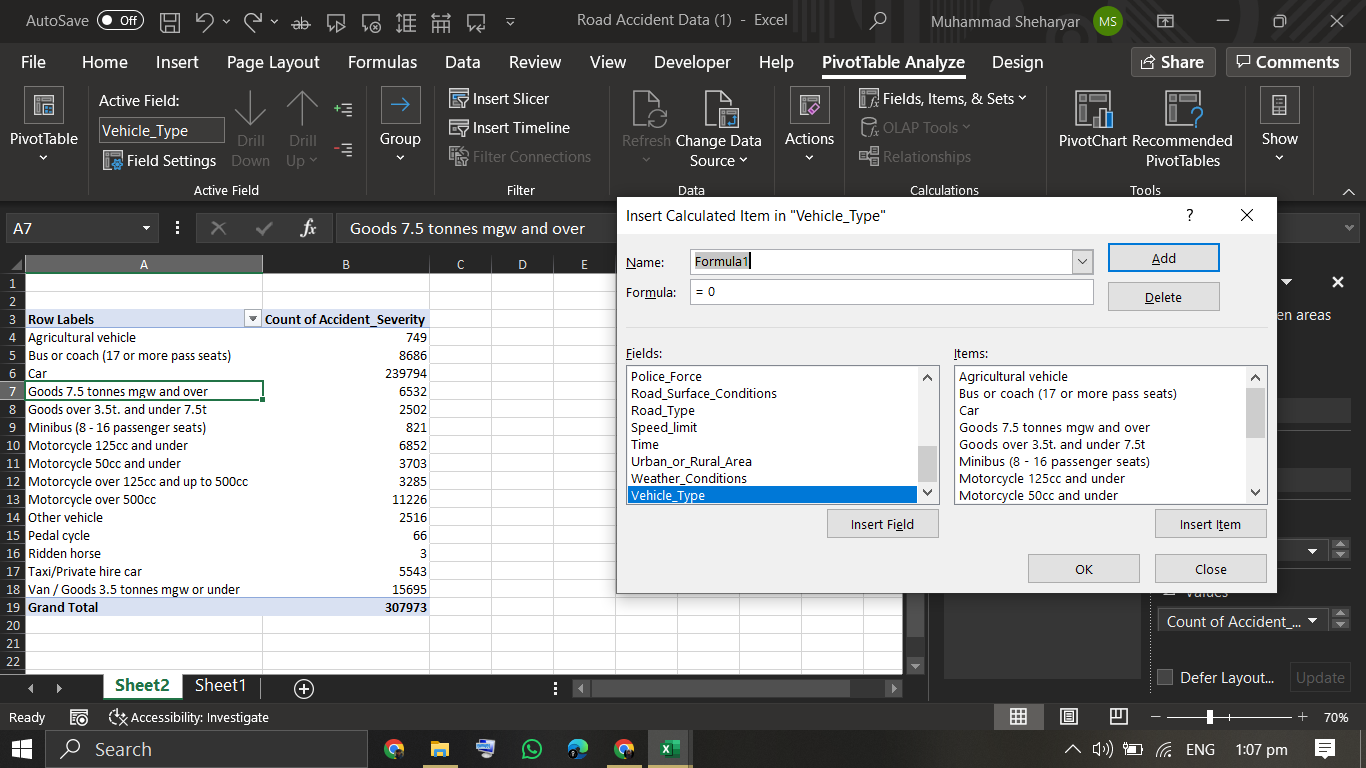Screen dimensions: 1366x768
Task: Click the Expand Field plus icon
Action: pyautogui.click(x=343, y=109)
